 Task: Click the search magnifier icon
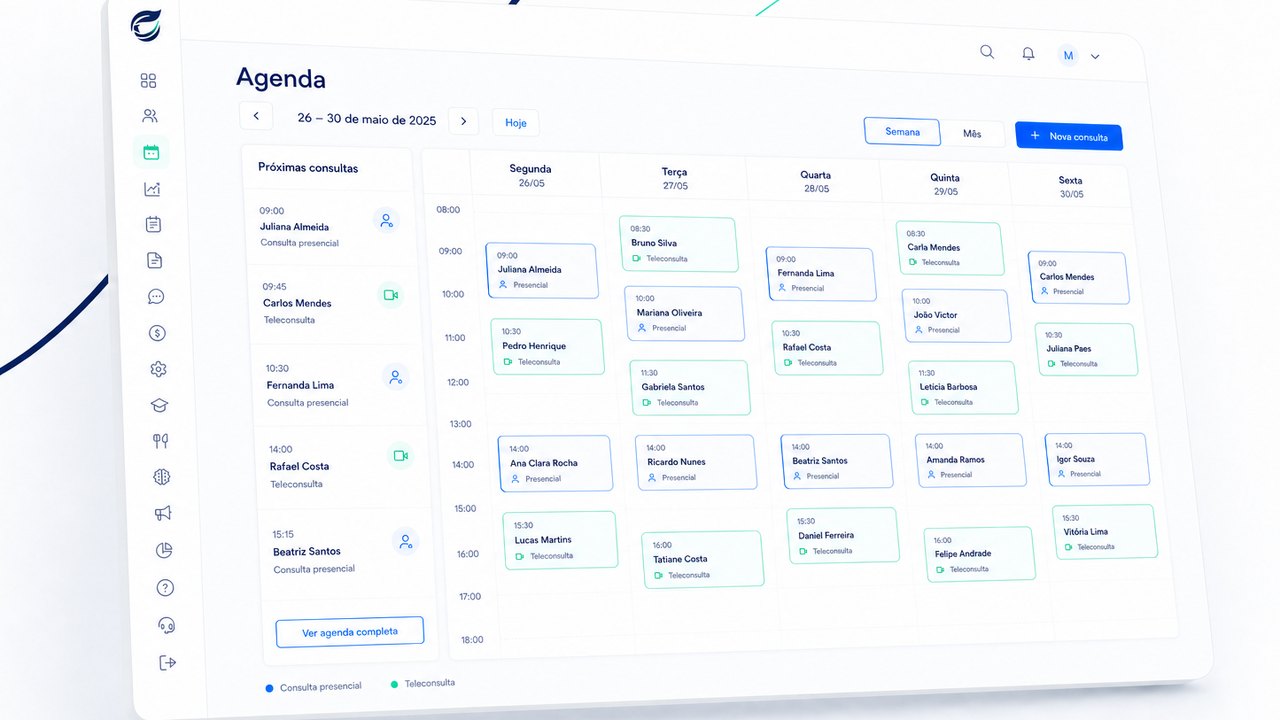point(987,52)
